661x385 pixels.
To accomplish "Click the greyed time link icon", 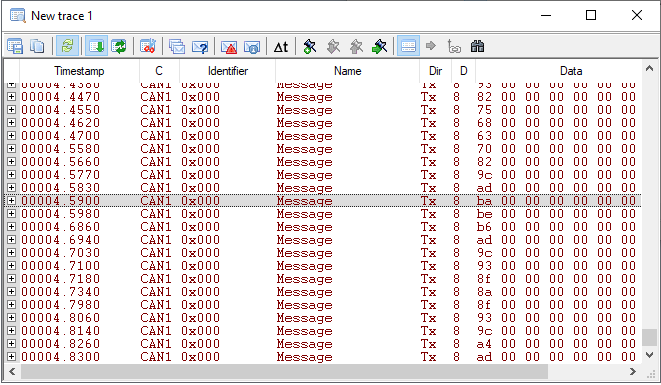I will tap(454, 46).
